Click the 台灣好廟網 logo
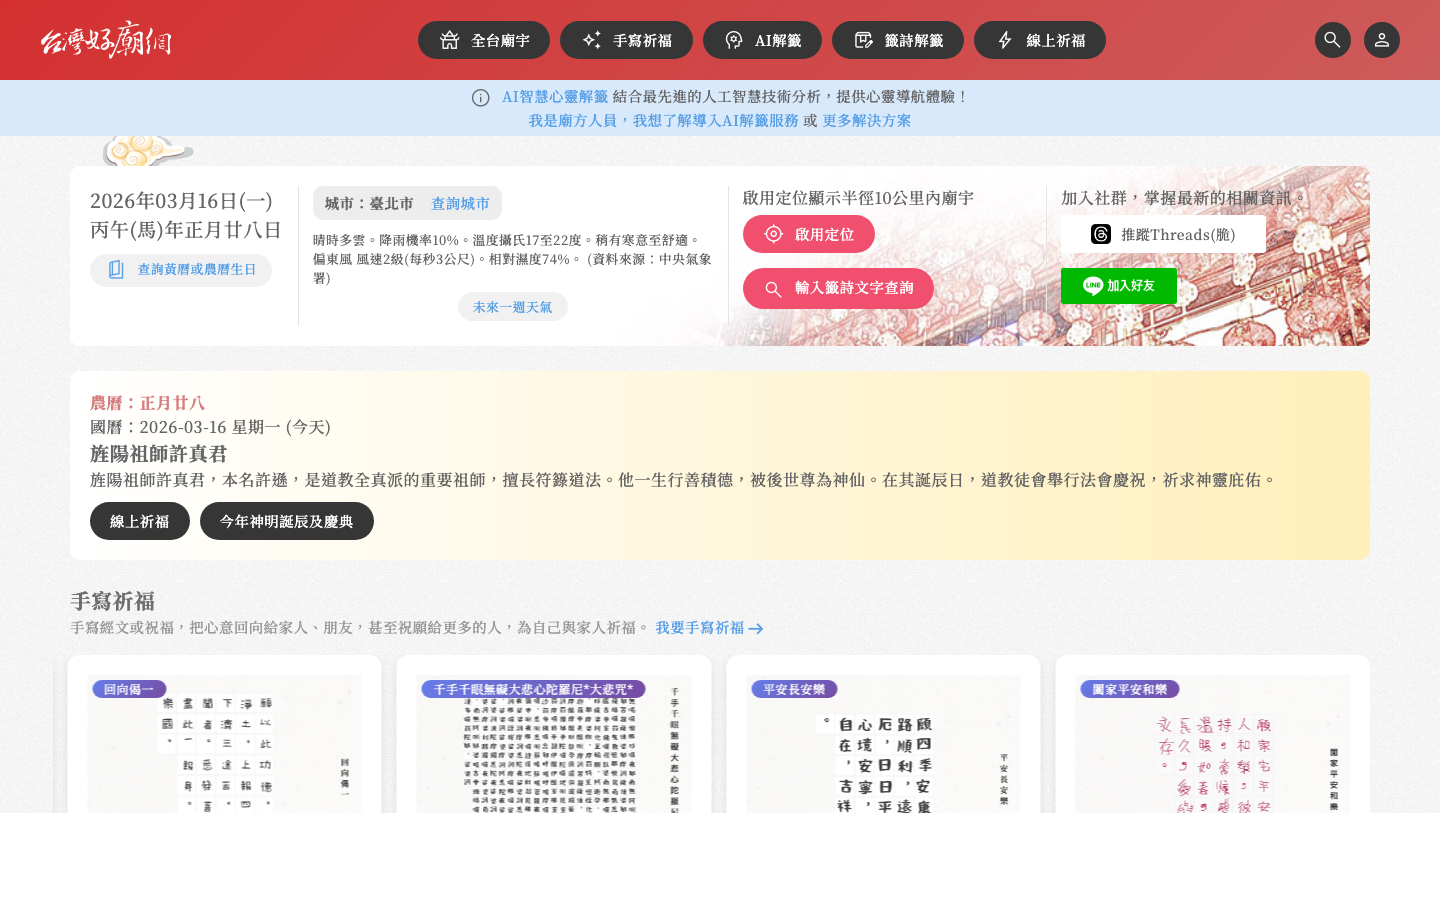The image size is (1440, 900). click(x=105, y=40)
